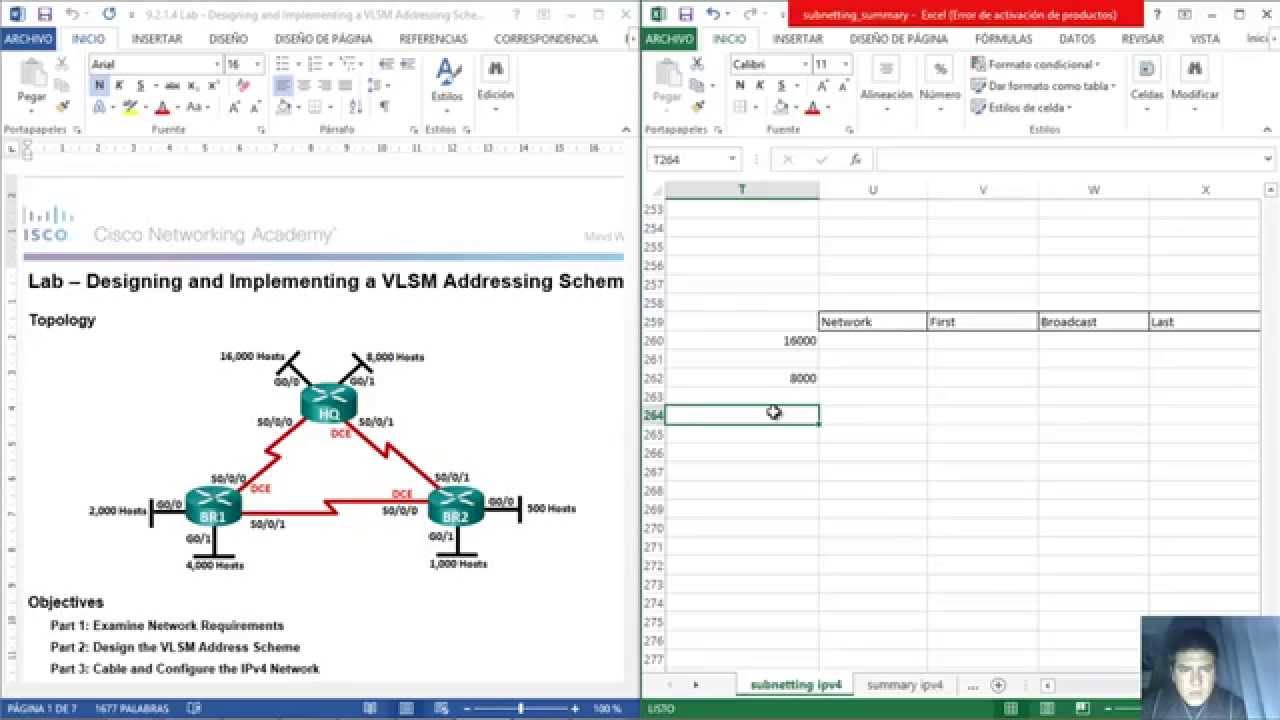Image resolution: width=1280 pixels, height=720 pixels.
Task: Open FÓRMULAS tab in Excel
Action: point(1003,39)
